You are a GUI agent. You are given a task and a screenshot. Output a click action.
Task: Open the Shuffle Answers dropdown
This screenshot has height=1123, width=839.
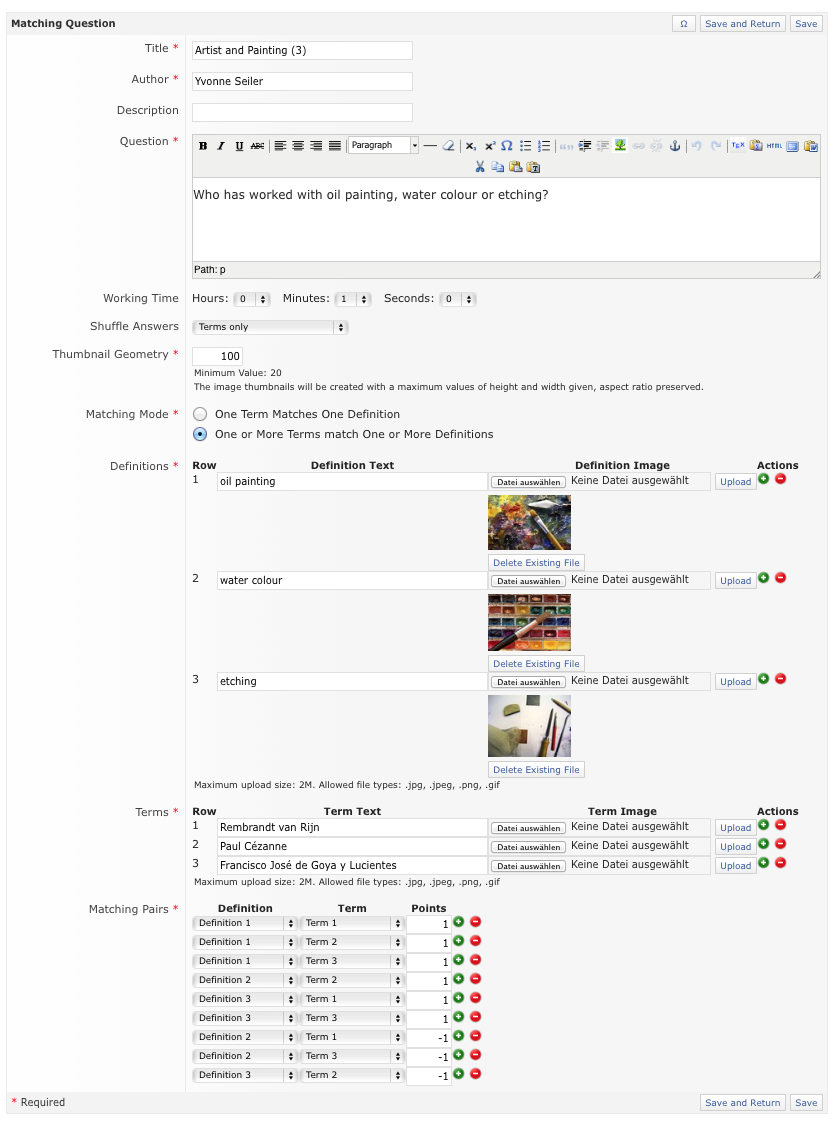point(270,327)
